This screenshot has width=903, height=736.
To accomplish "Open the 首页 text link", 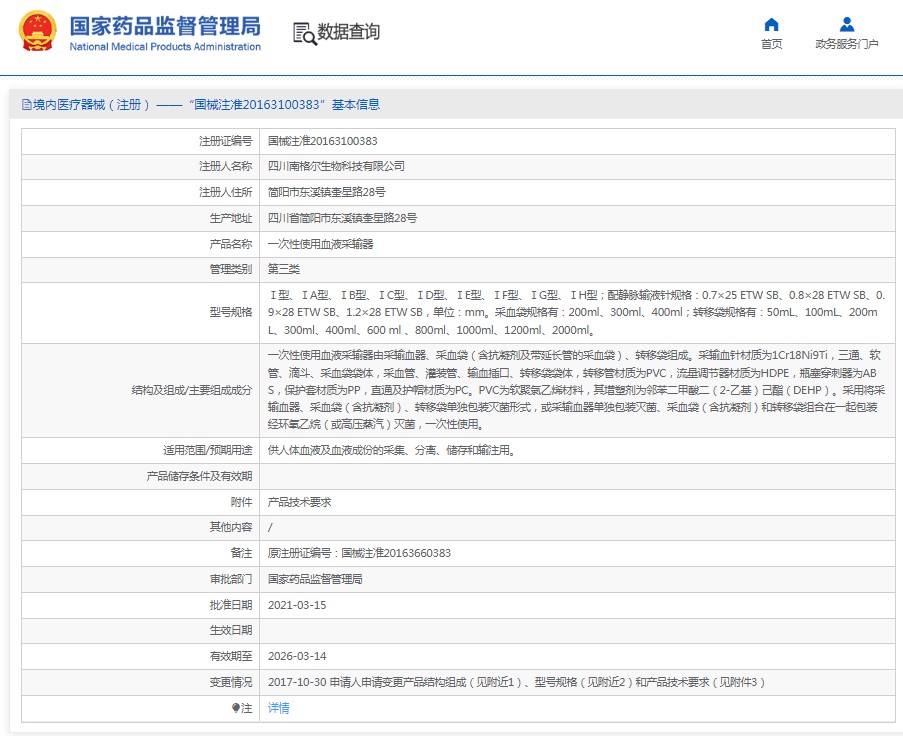I will (771, 45).
